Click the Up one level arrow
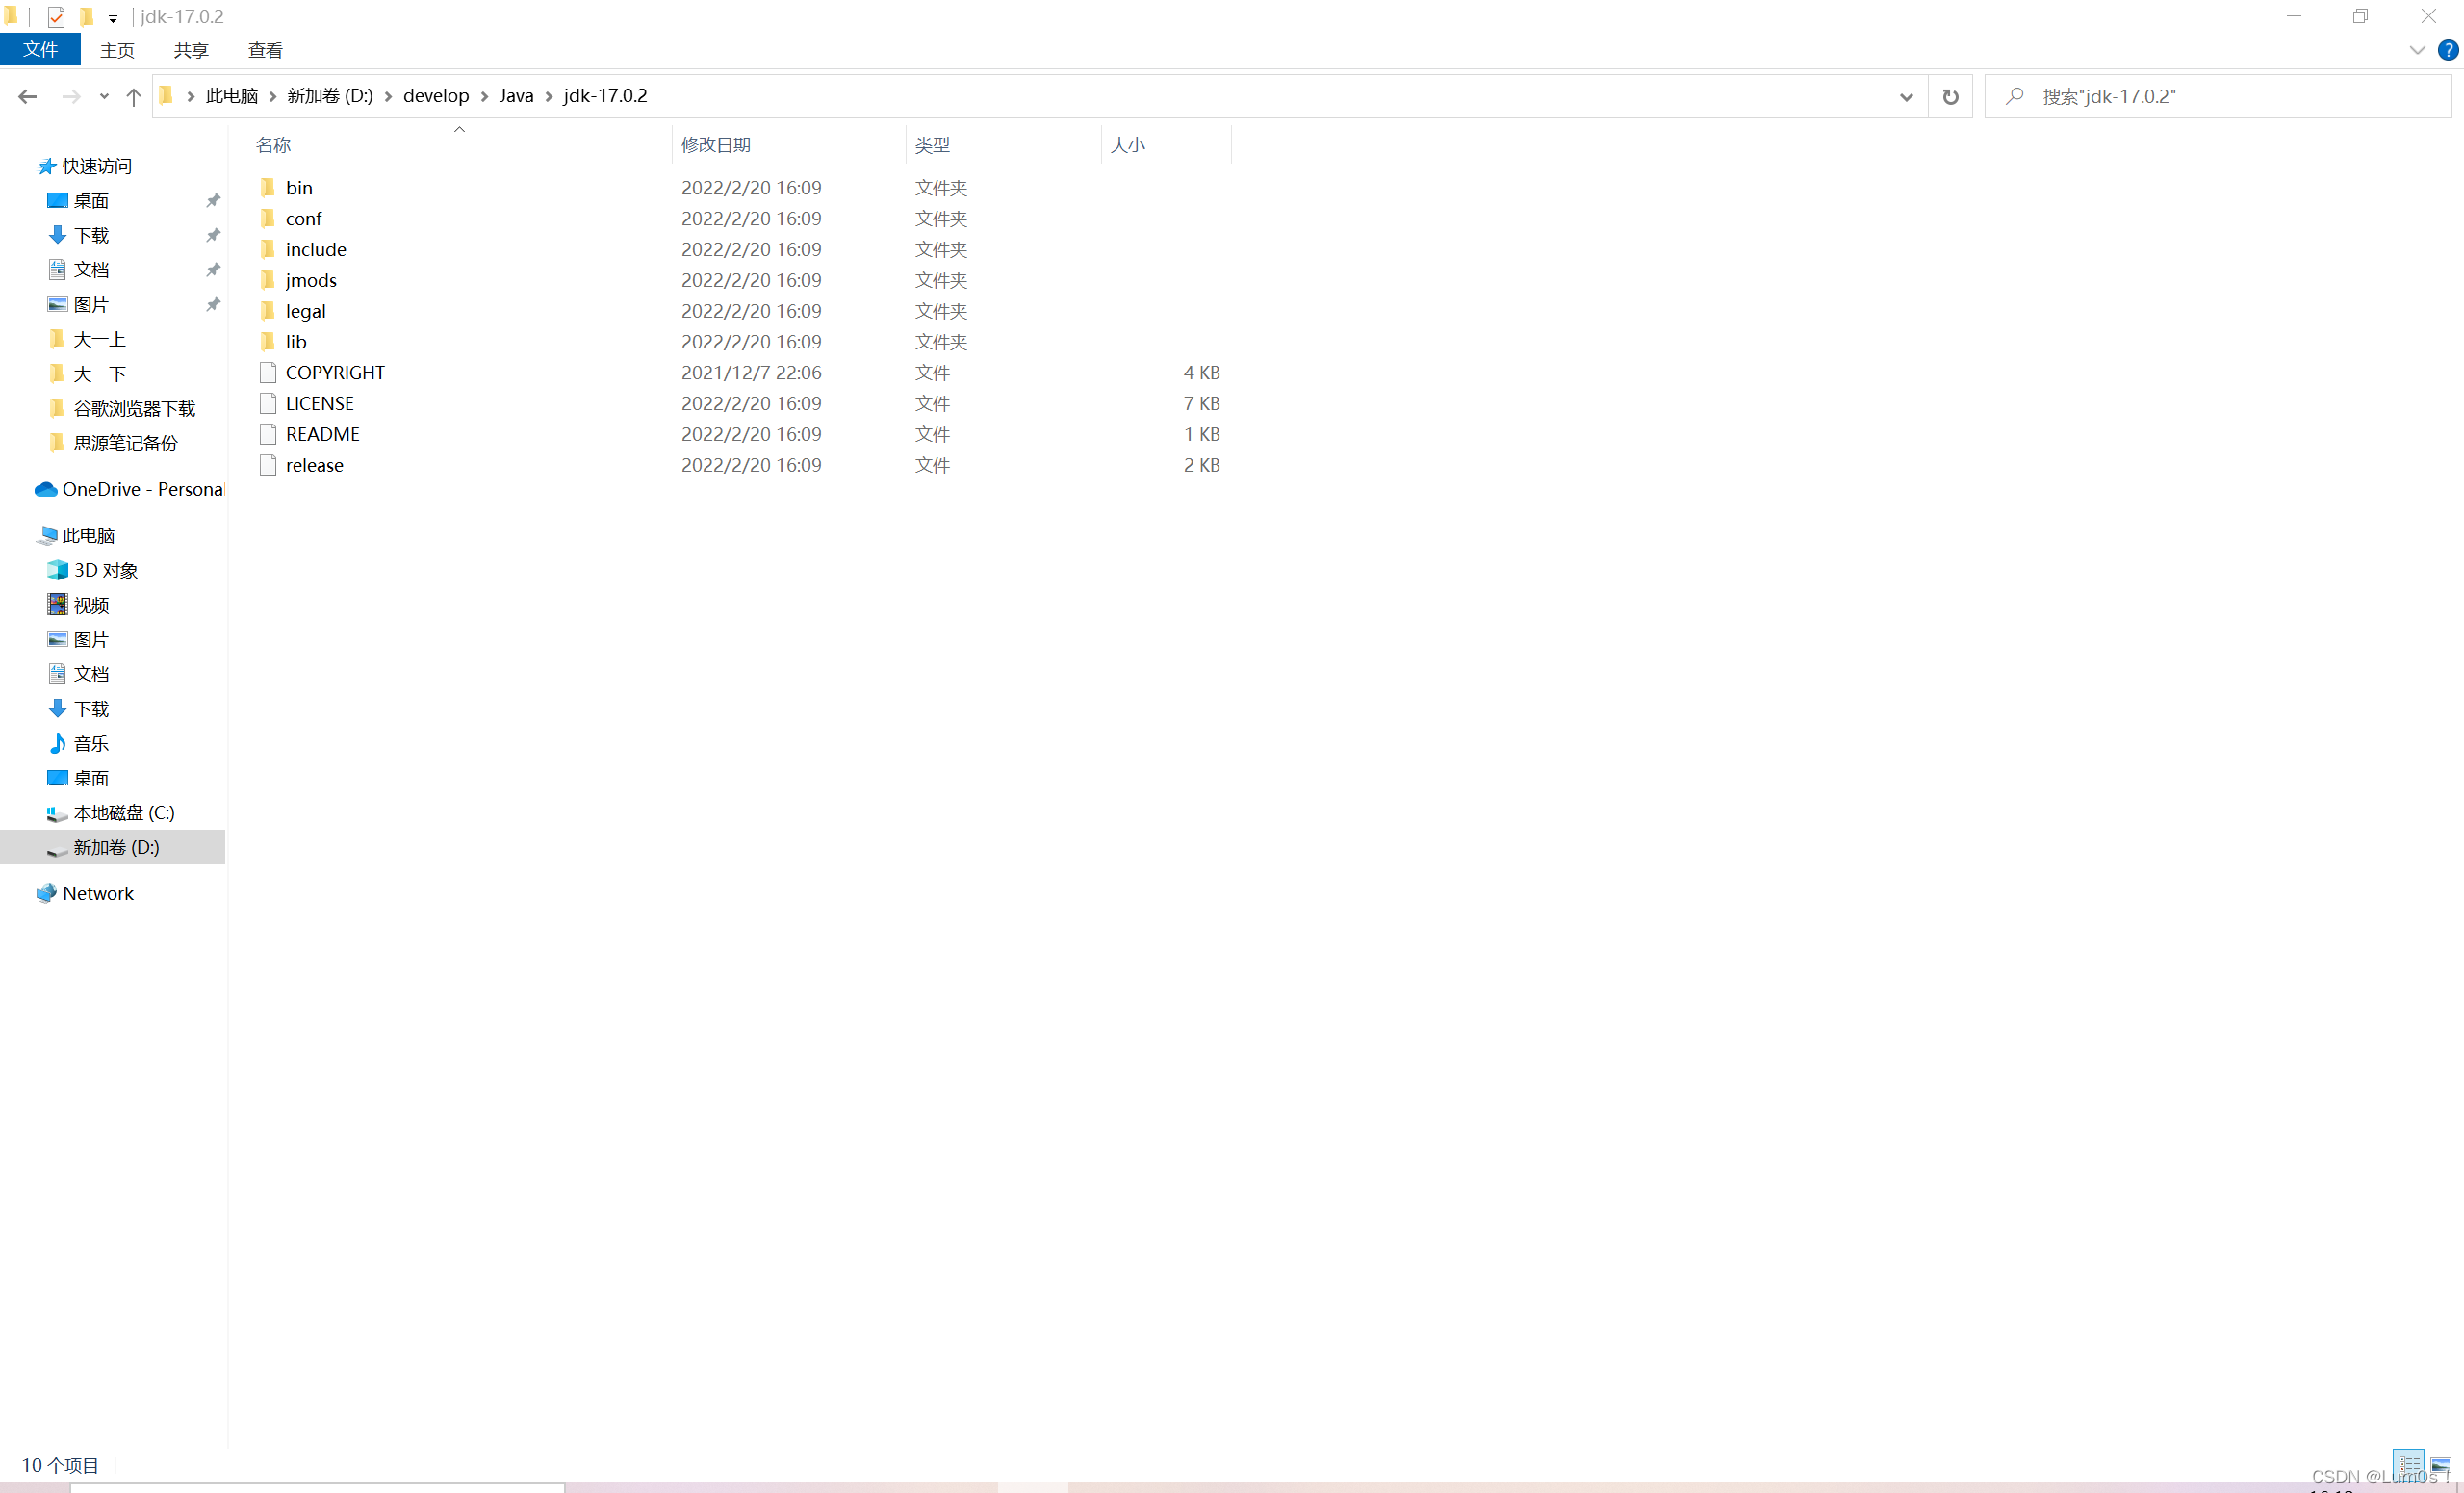This screenshot has height=1493, width=2464. pyautogui.click(x=133, y=96)
